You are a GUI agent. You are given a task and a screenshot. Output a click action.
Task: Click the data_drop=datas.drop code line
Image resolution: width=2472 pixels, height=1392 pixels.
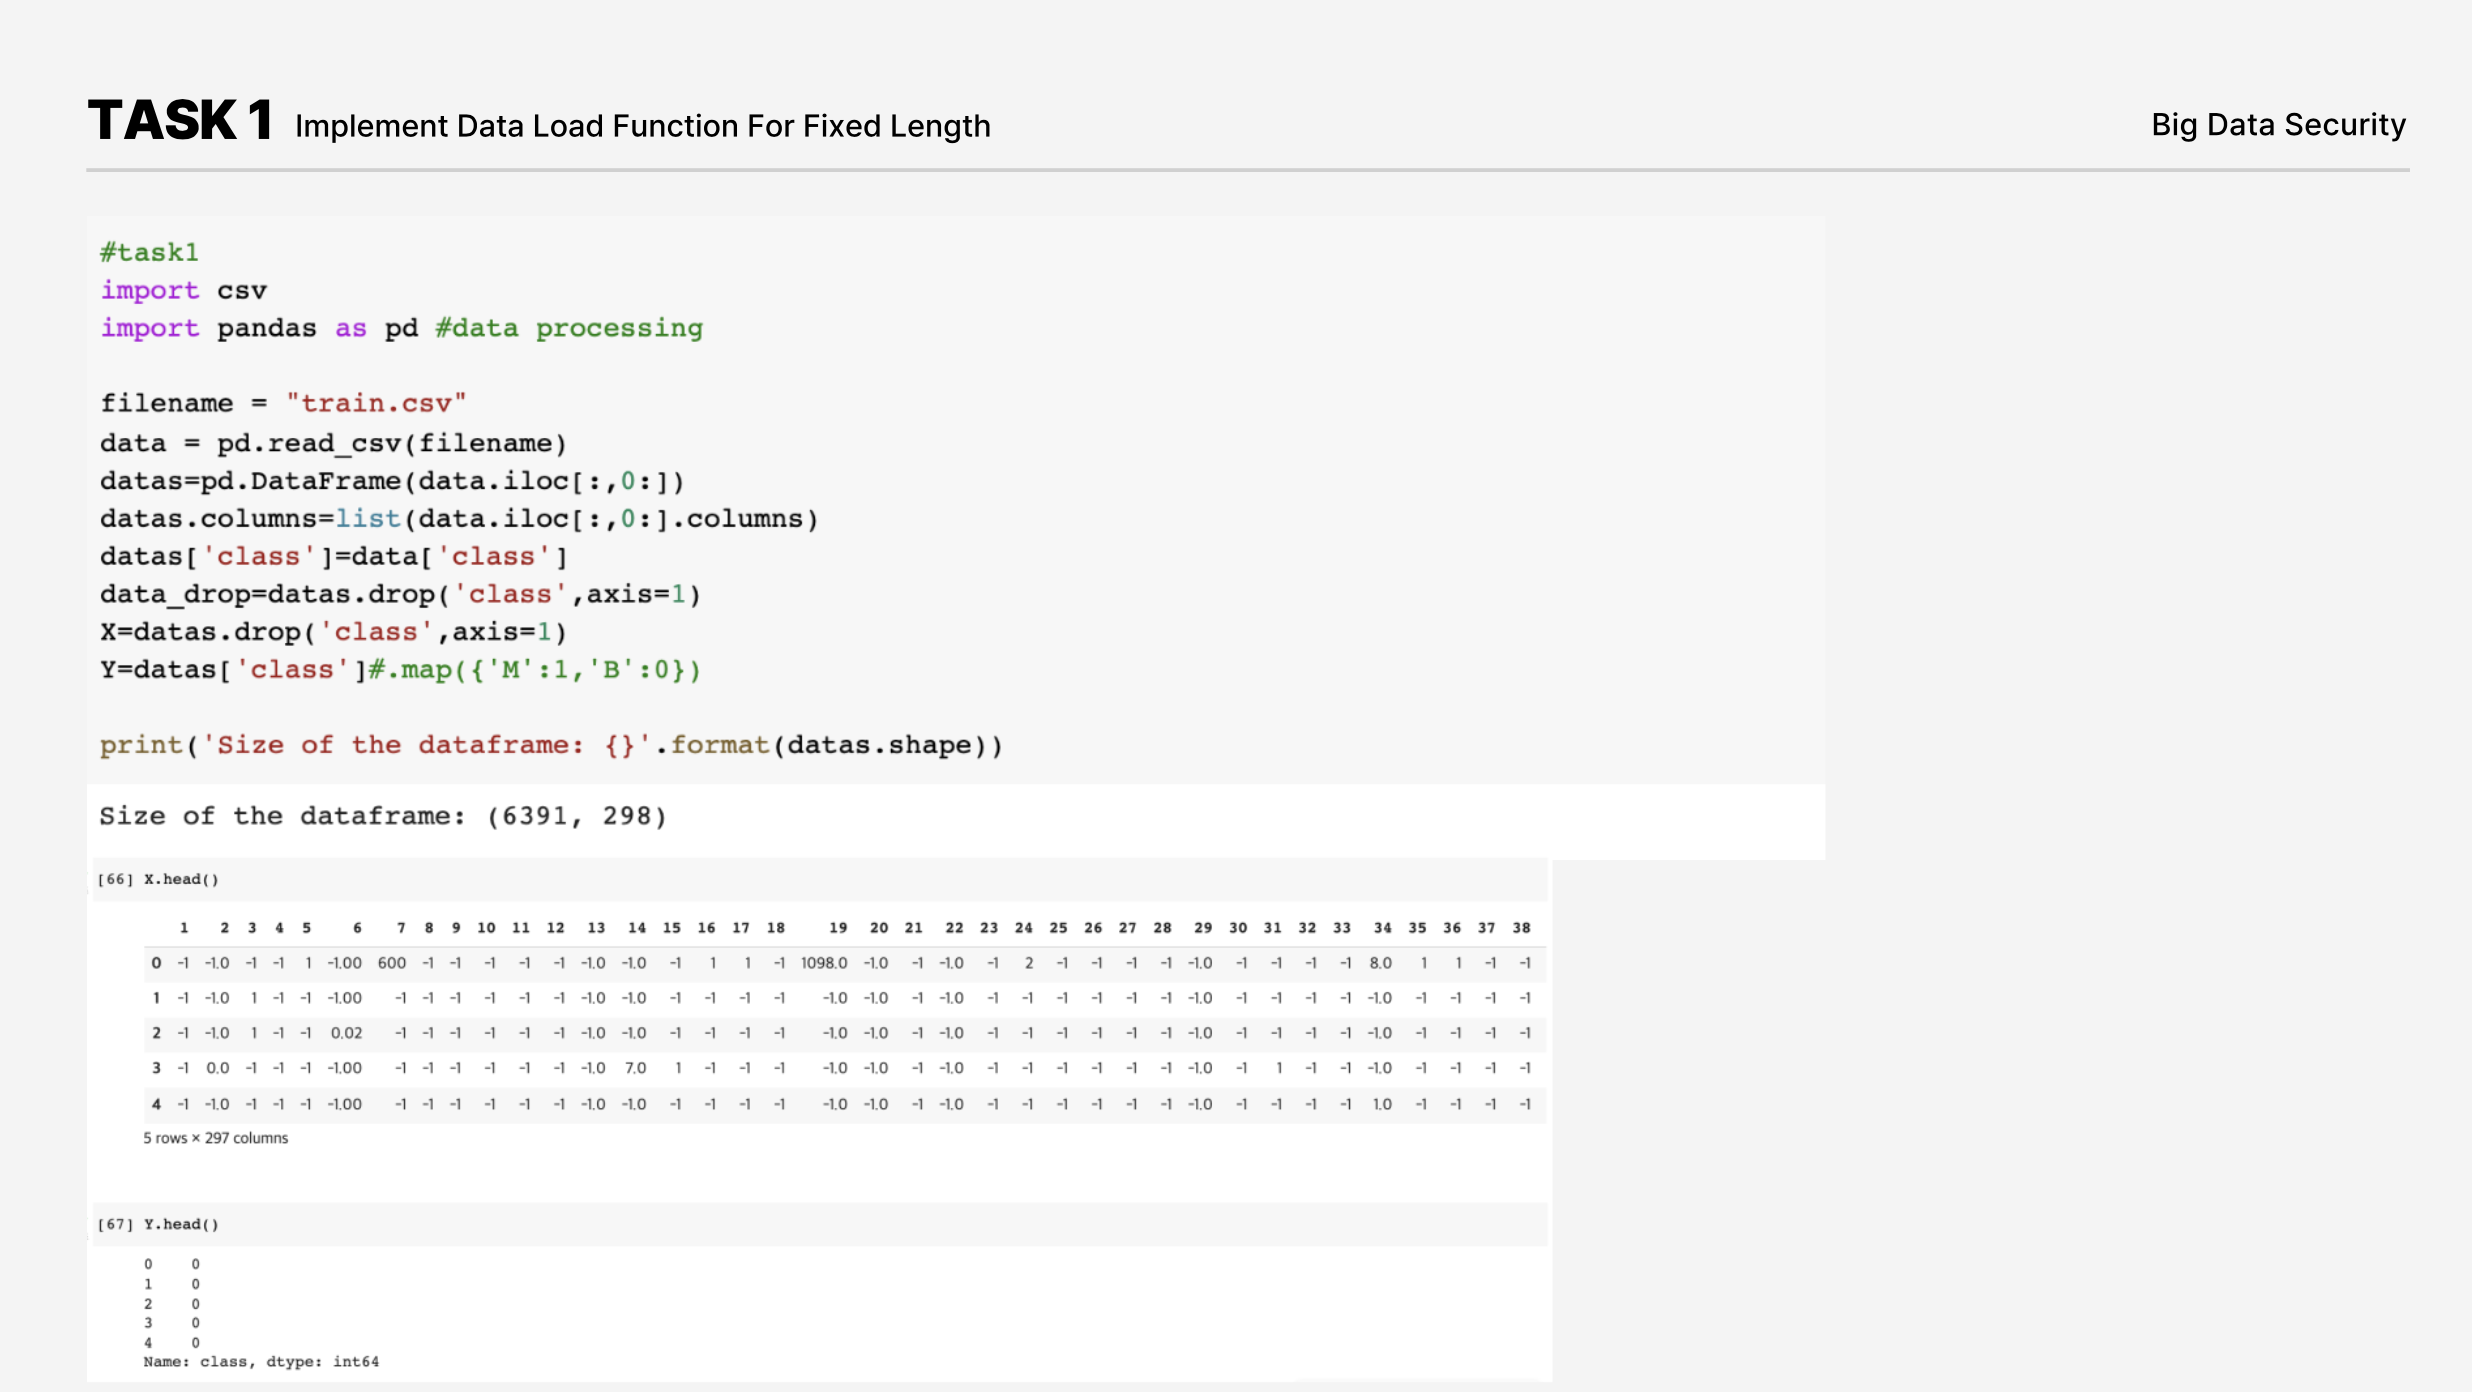coord(400,594)
